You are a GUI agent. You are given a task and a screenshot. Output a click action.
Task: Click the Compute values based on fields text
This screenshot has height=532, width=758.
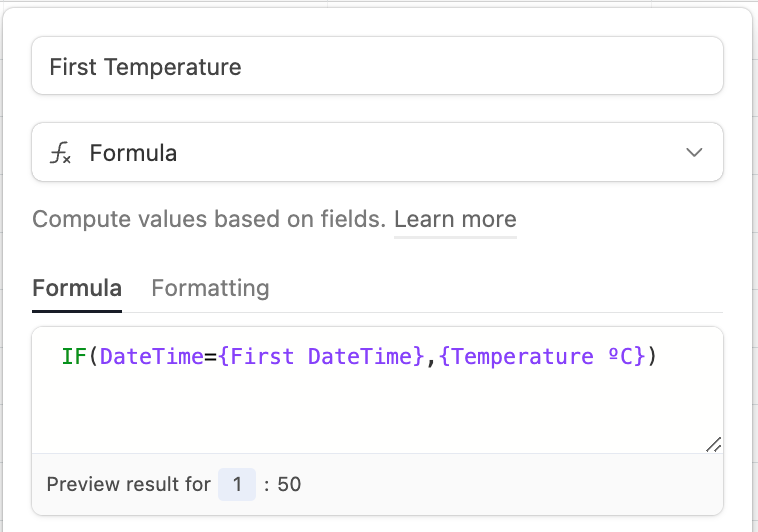[x=209, y=219]
